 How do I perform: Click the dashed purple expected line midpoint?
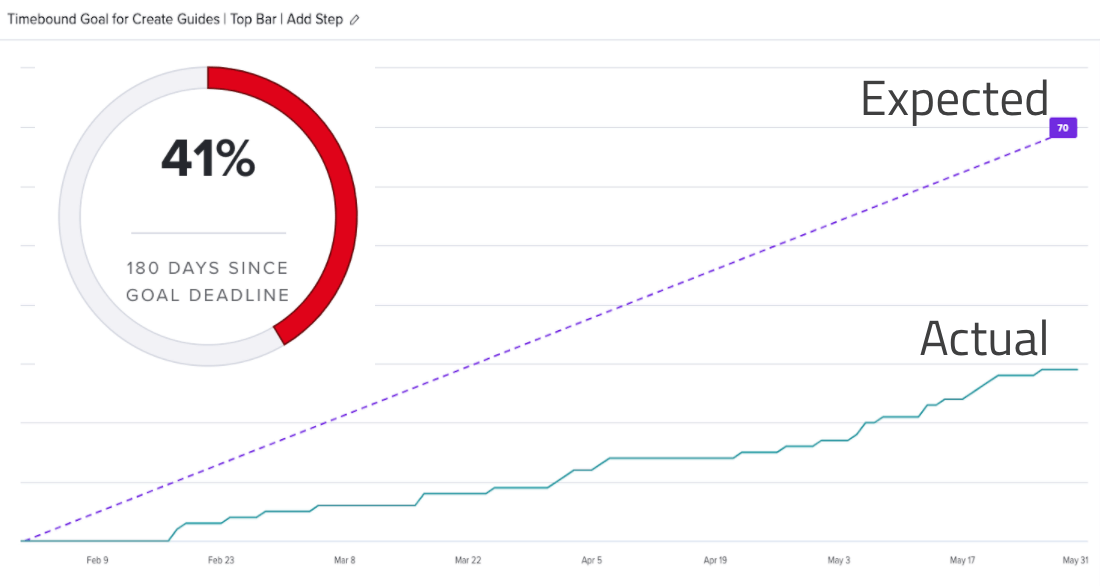[539, 336]
